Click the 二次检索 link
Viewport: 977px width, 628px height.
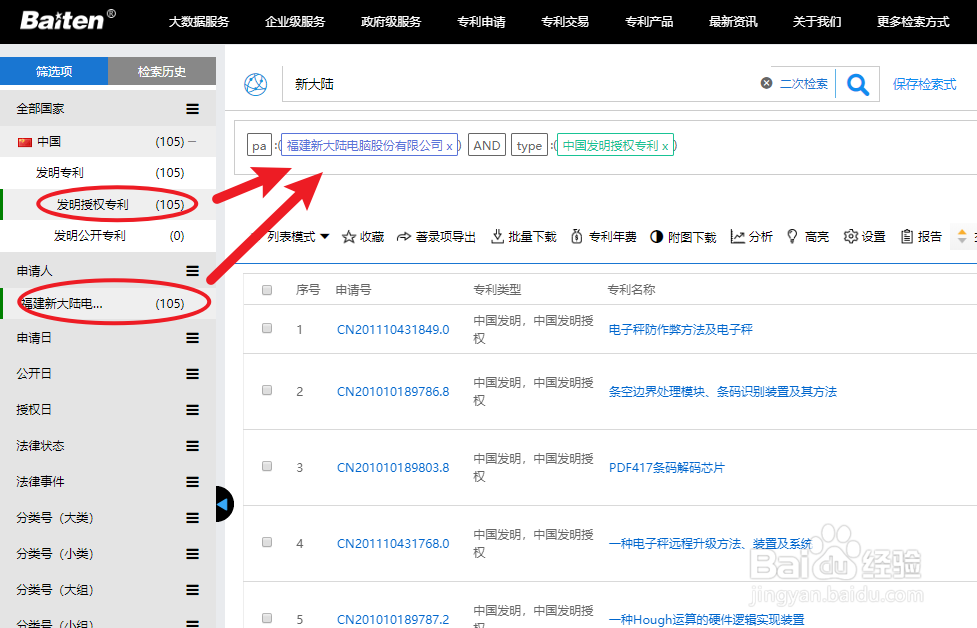pyautogui.click(x=804, y=83)
